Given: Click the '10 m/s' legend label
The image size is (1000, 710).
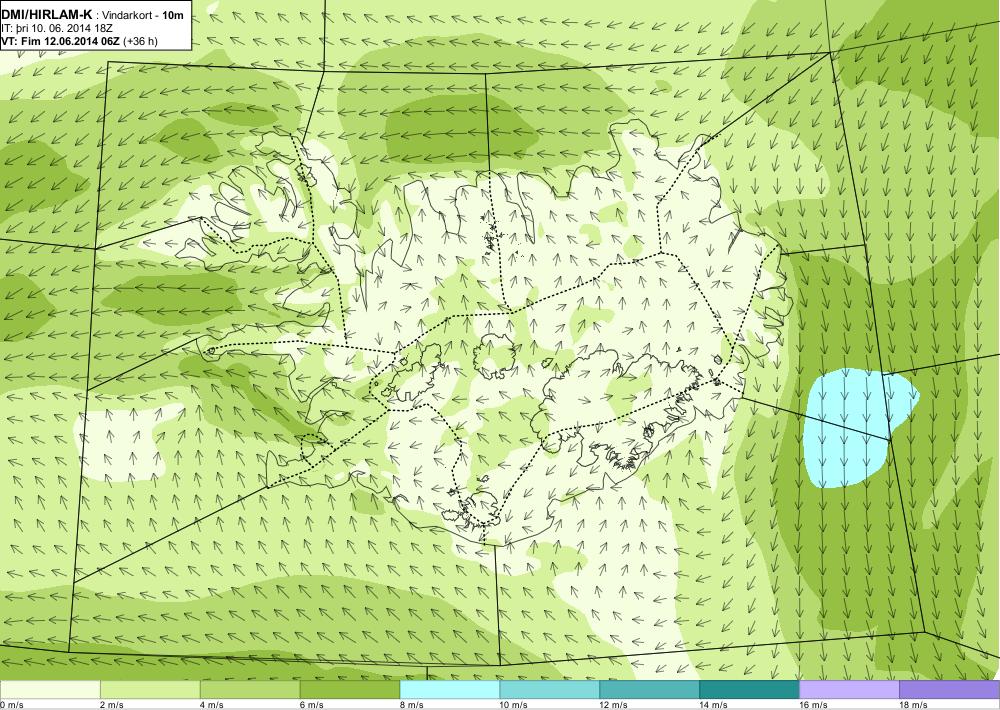Looking at the screenshot, I should 513,705.
